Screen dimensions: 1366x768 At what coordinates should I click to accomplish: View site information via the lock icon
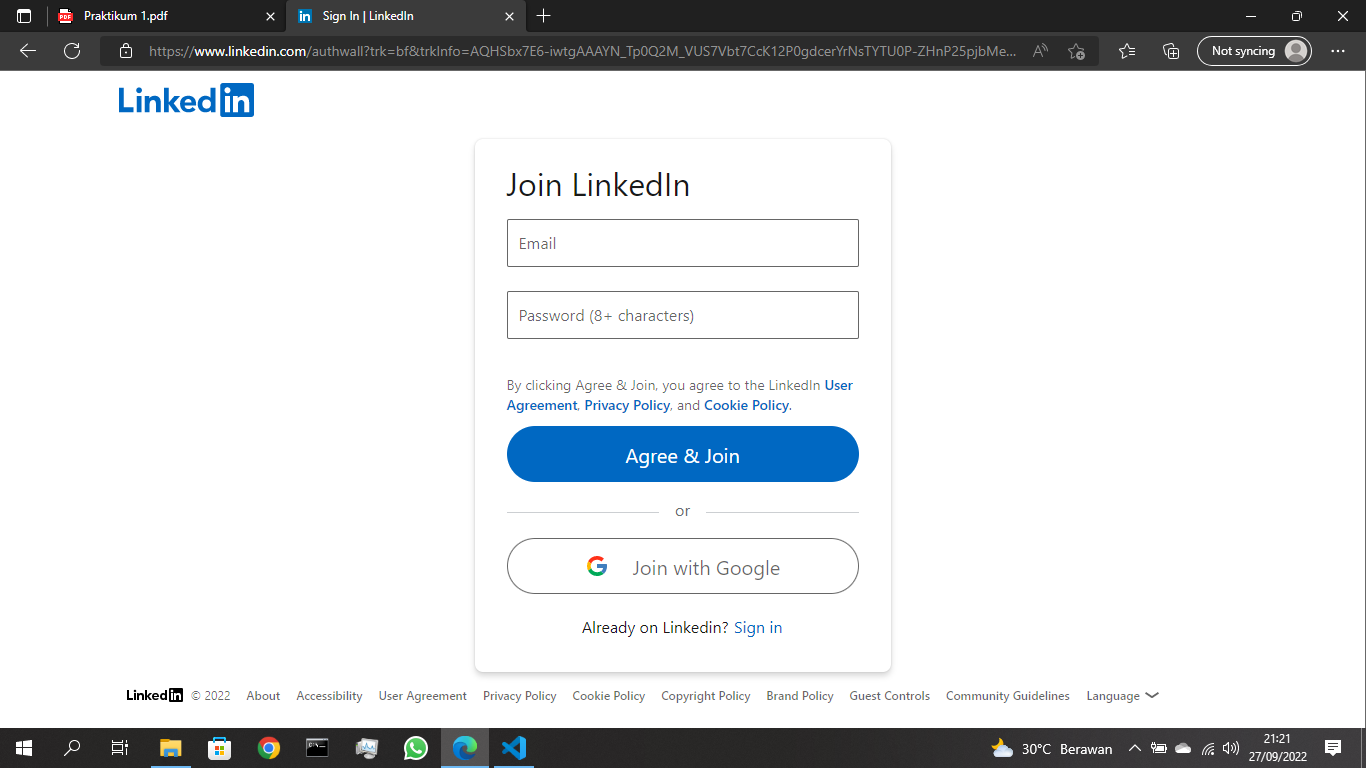tap(125, 51)
